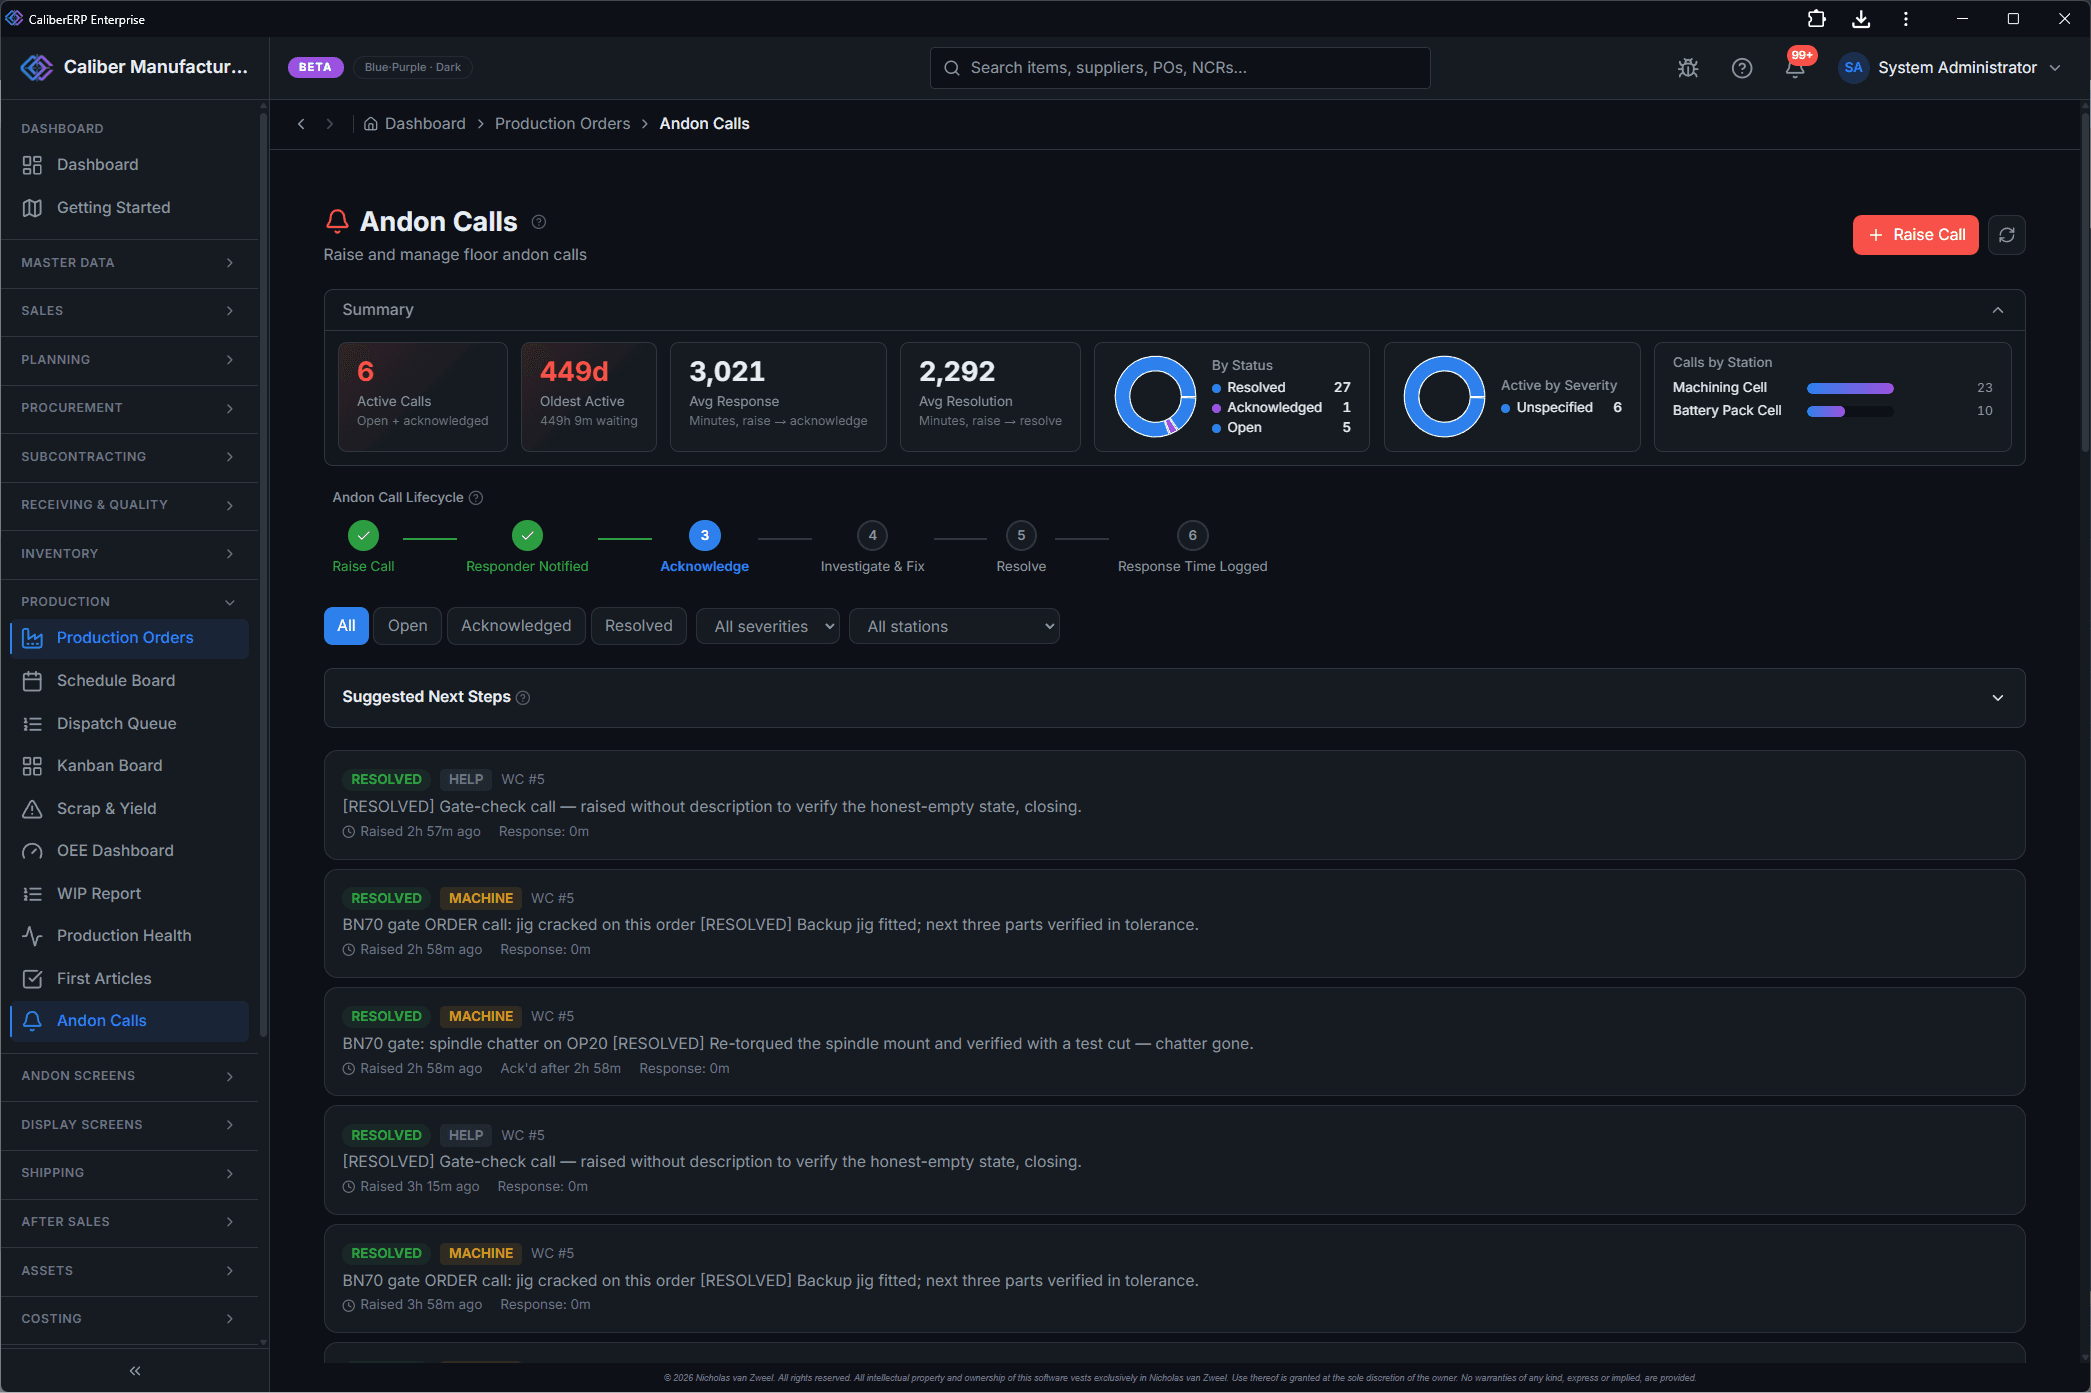Open the All stations dropdown
The height and width of the screenshot is (1393, 2091).
click(x=954, y=627)
